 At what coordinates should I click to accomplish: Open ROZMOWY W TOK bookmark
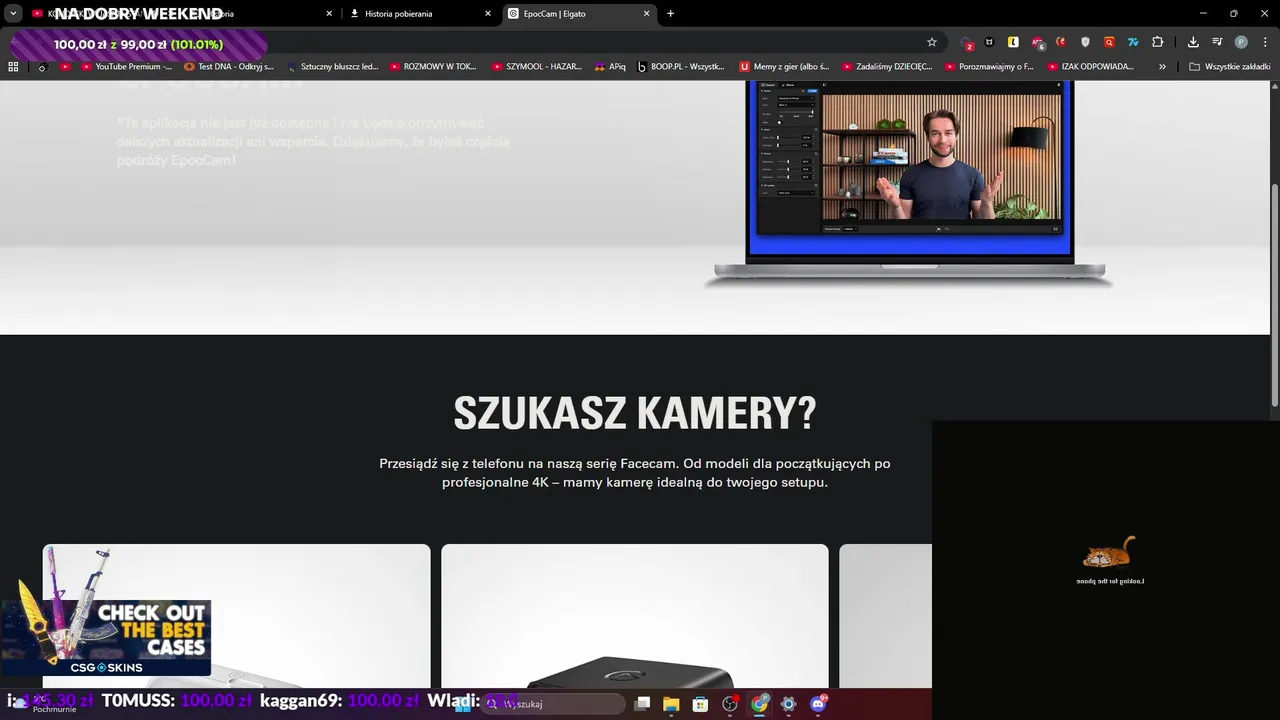pos(434,67)
